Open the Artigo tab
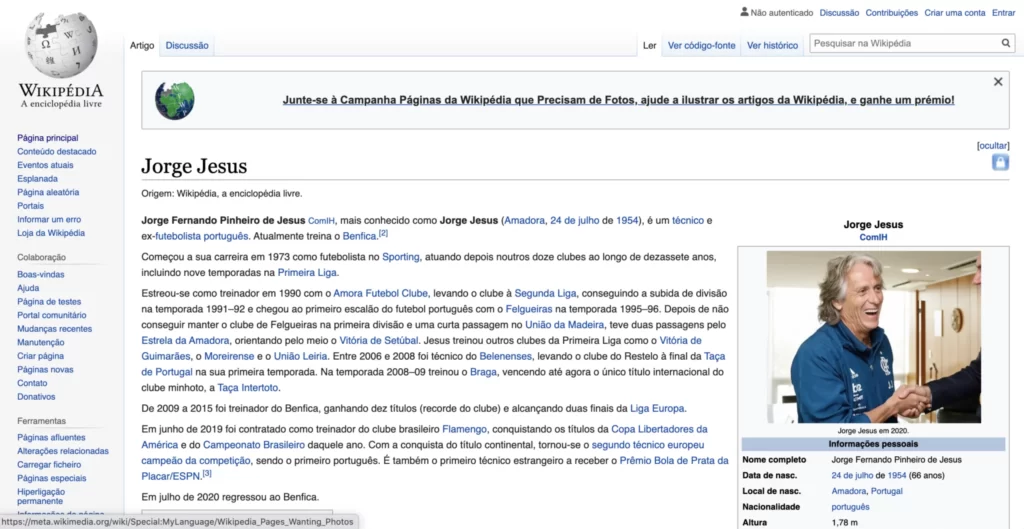 pyautogui.click(x=142, y=46)
